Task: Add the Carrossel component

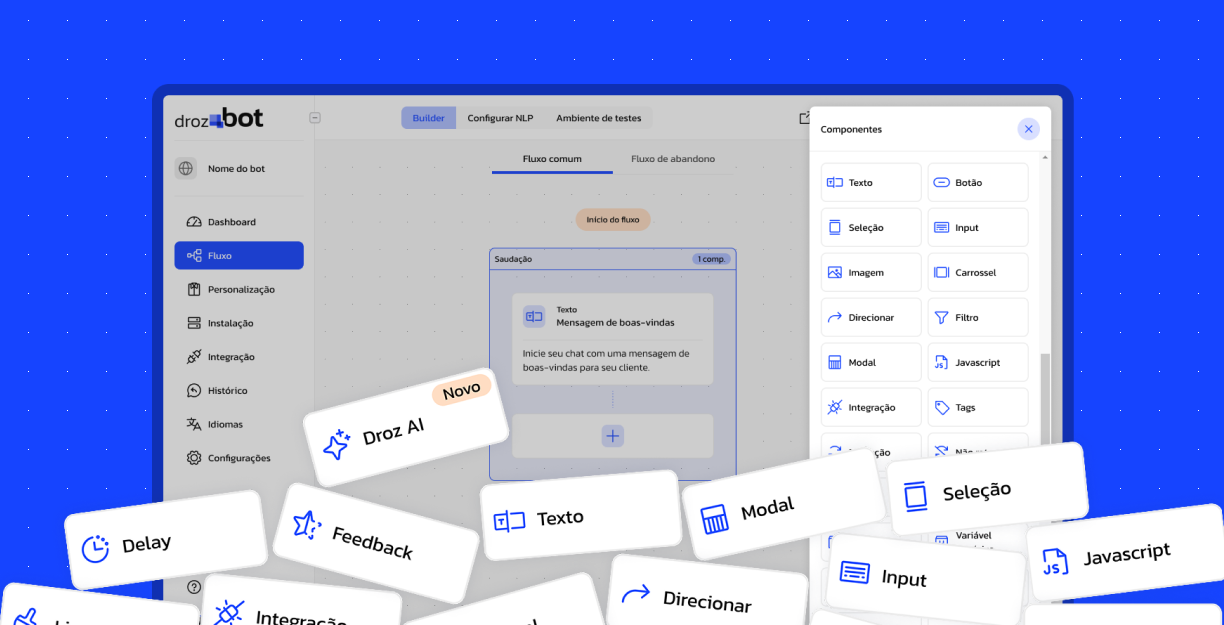Action: coord(978,272)
